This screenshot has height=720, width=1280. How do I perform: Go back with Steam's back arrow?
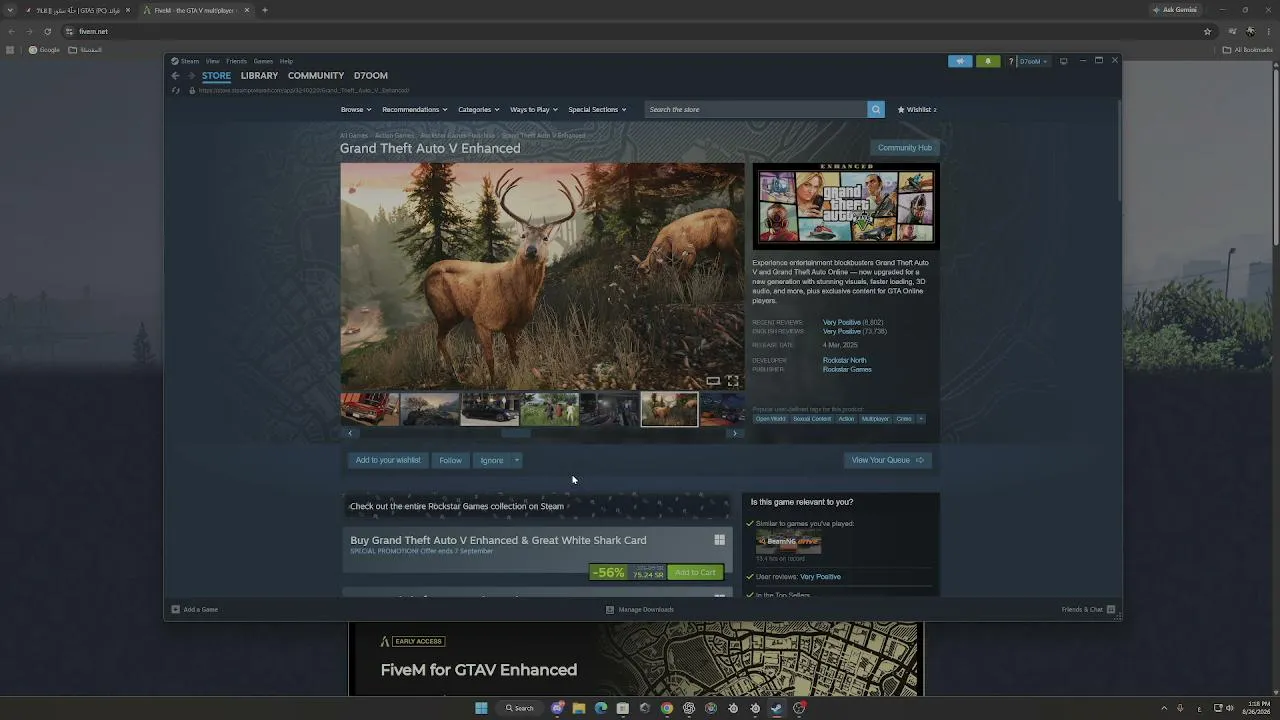pos(175,76)
